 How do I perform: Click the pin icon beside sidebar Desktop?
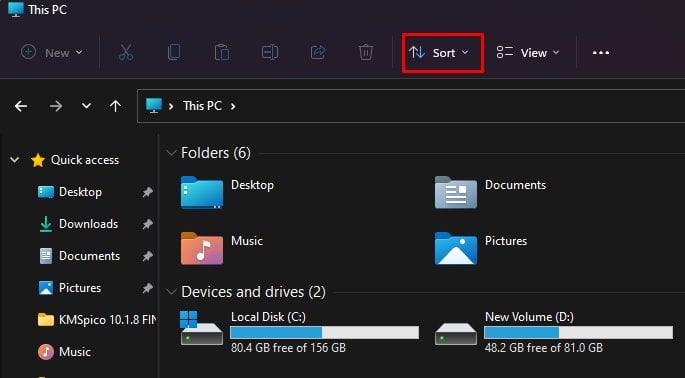point(148,192)
